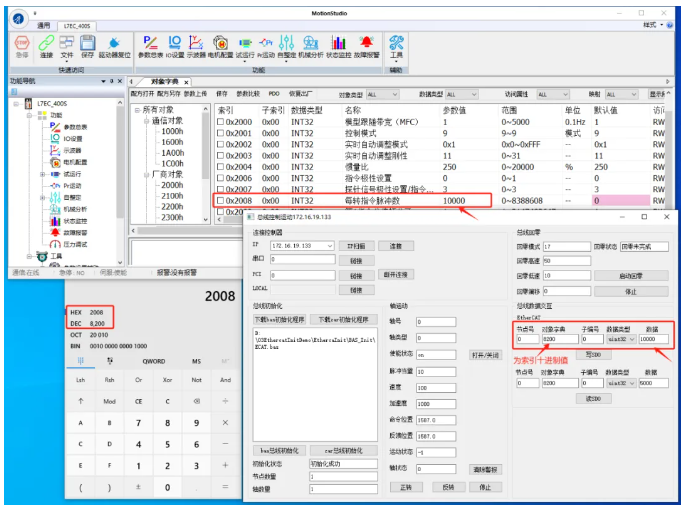Select 状态监控 in the navigation tree
Screen dimensions: 685x510
(75, 221)
